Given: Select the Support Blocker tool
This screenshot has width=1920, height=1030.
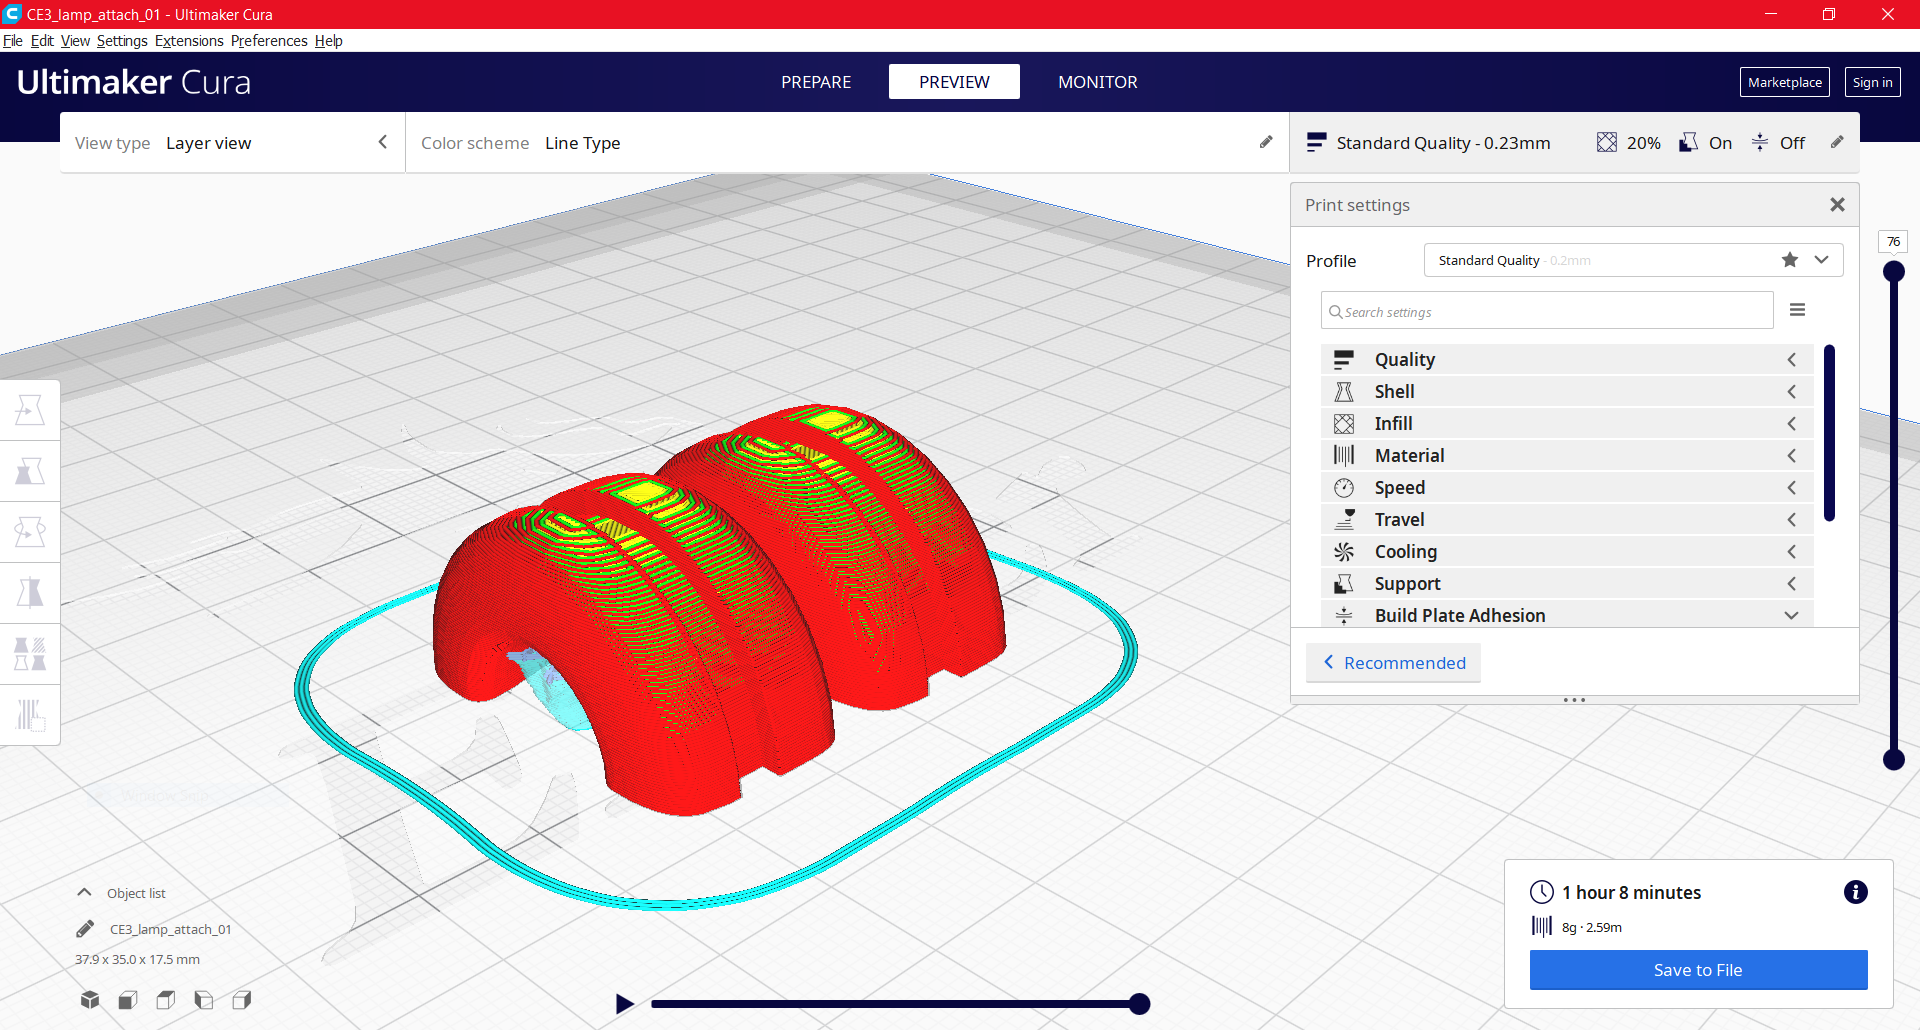Looking at the screenshot, I should [30, 715].
